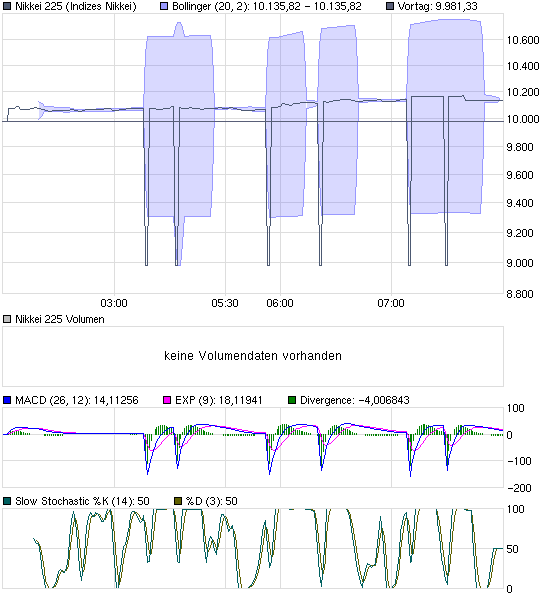
Task: Click the 'Nikkei 225 Volumen' label
Action: 60,319
